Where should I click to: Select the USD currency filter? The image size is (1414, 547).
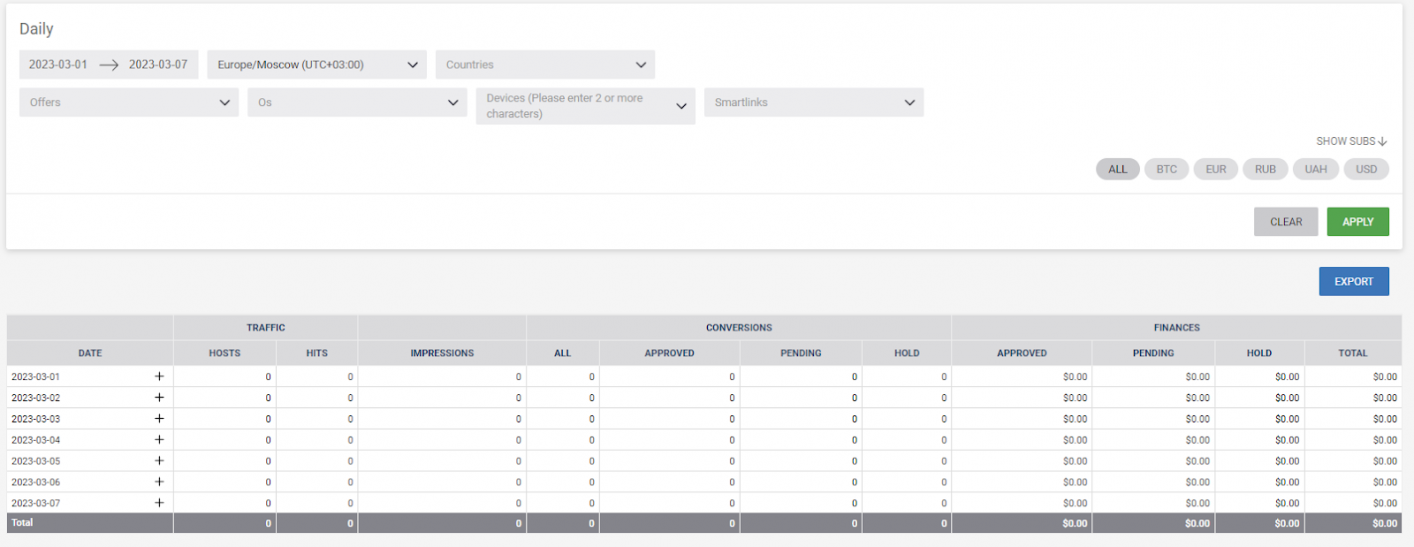click(x=1366, y=169)
